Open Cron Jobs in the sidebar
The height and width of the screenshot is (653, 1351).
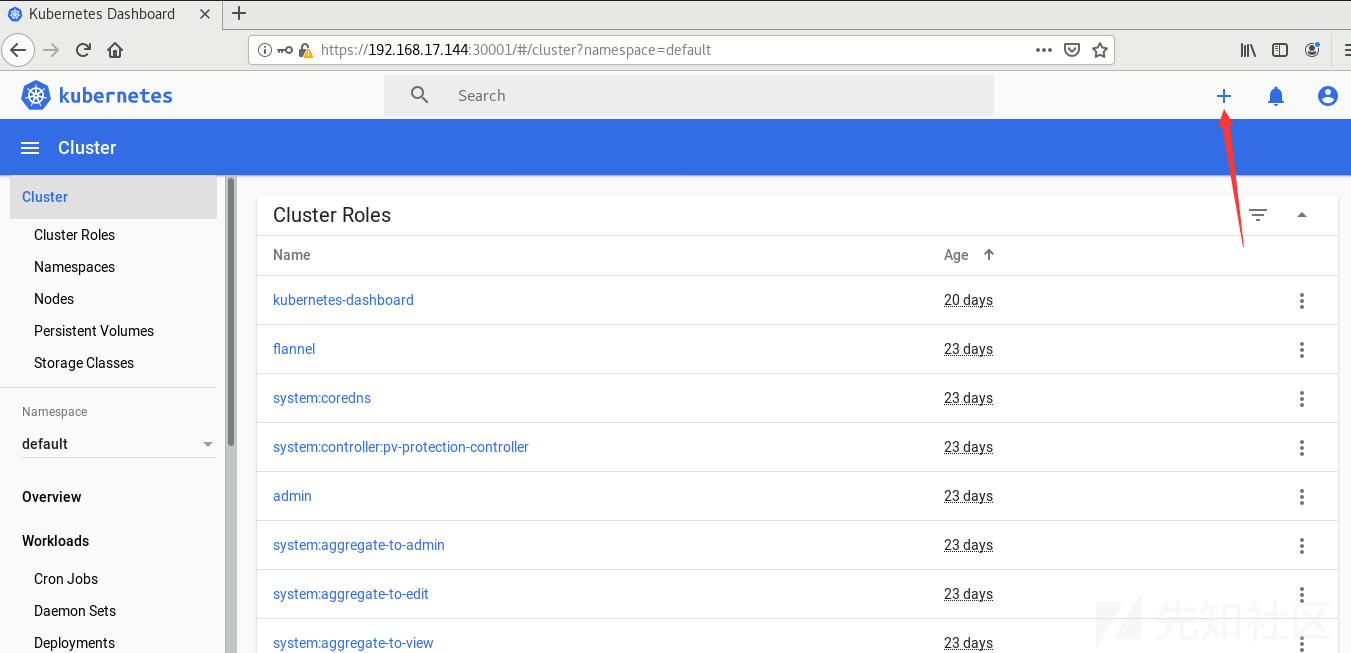(x=66, y=579)
